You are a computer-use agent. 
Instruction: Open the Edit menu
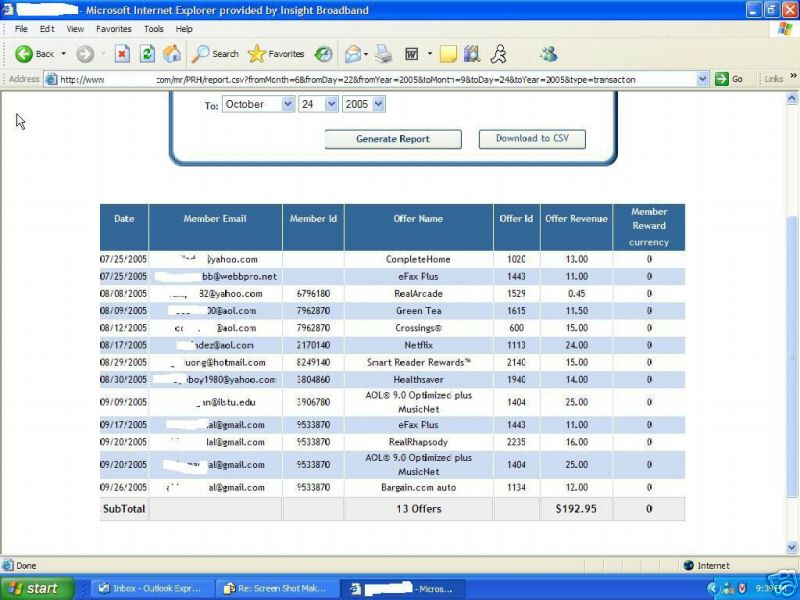click(47, 29)
